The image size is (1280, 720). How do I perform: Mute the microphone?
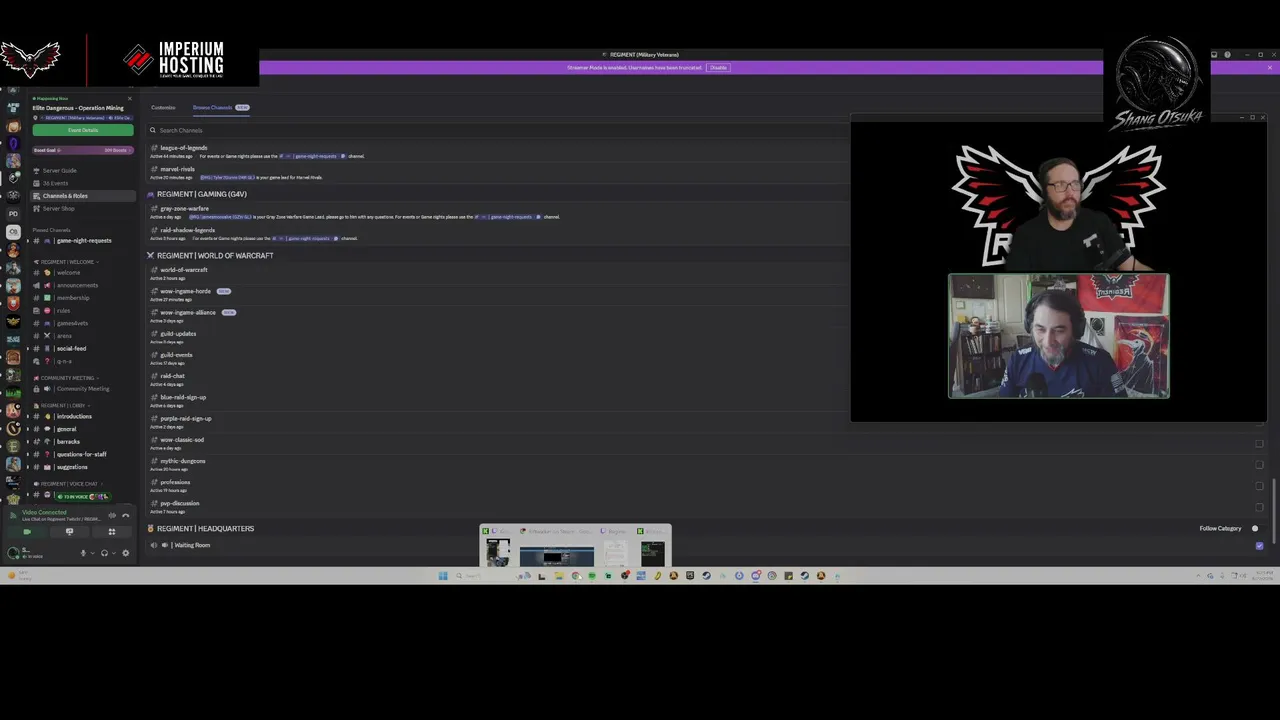pyautogui.click(x=83, y=553)
